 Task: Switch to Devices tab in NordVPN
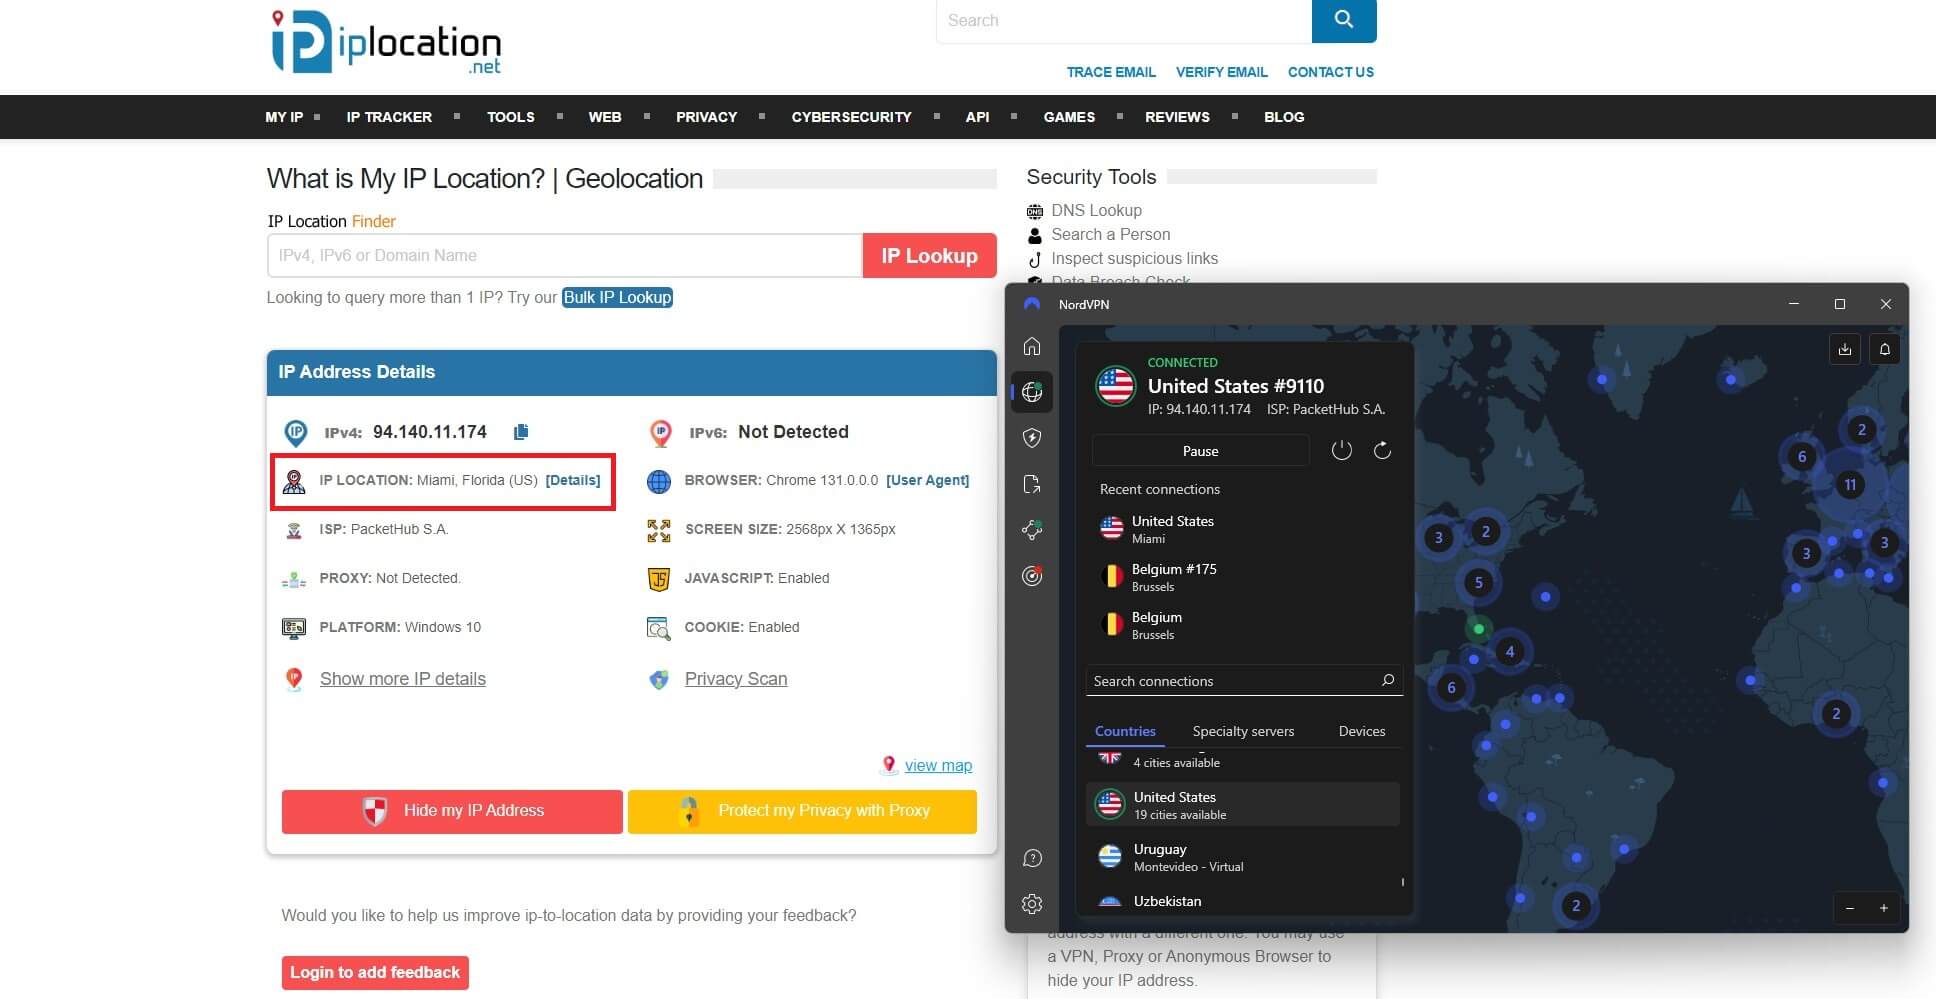(x=1362, y=731)
